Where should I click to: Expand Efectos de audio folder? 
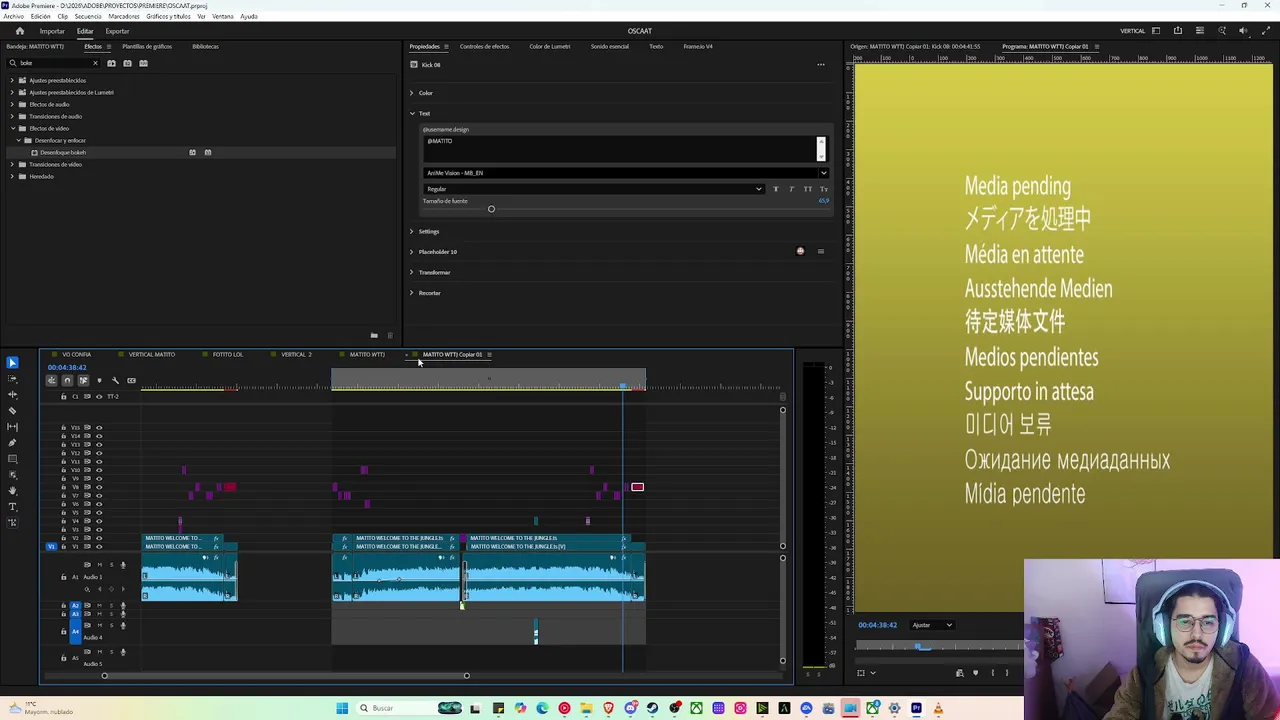tap(12, 104)
